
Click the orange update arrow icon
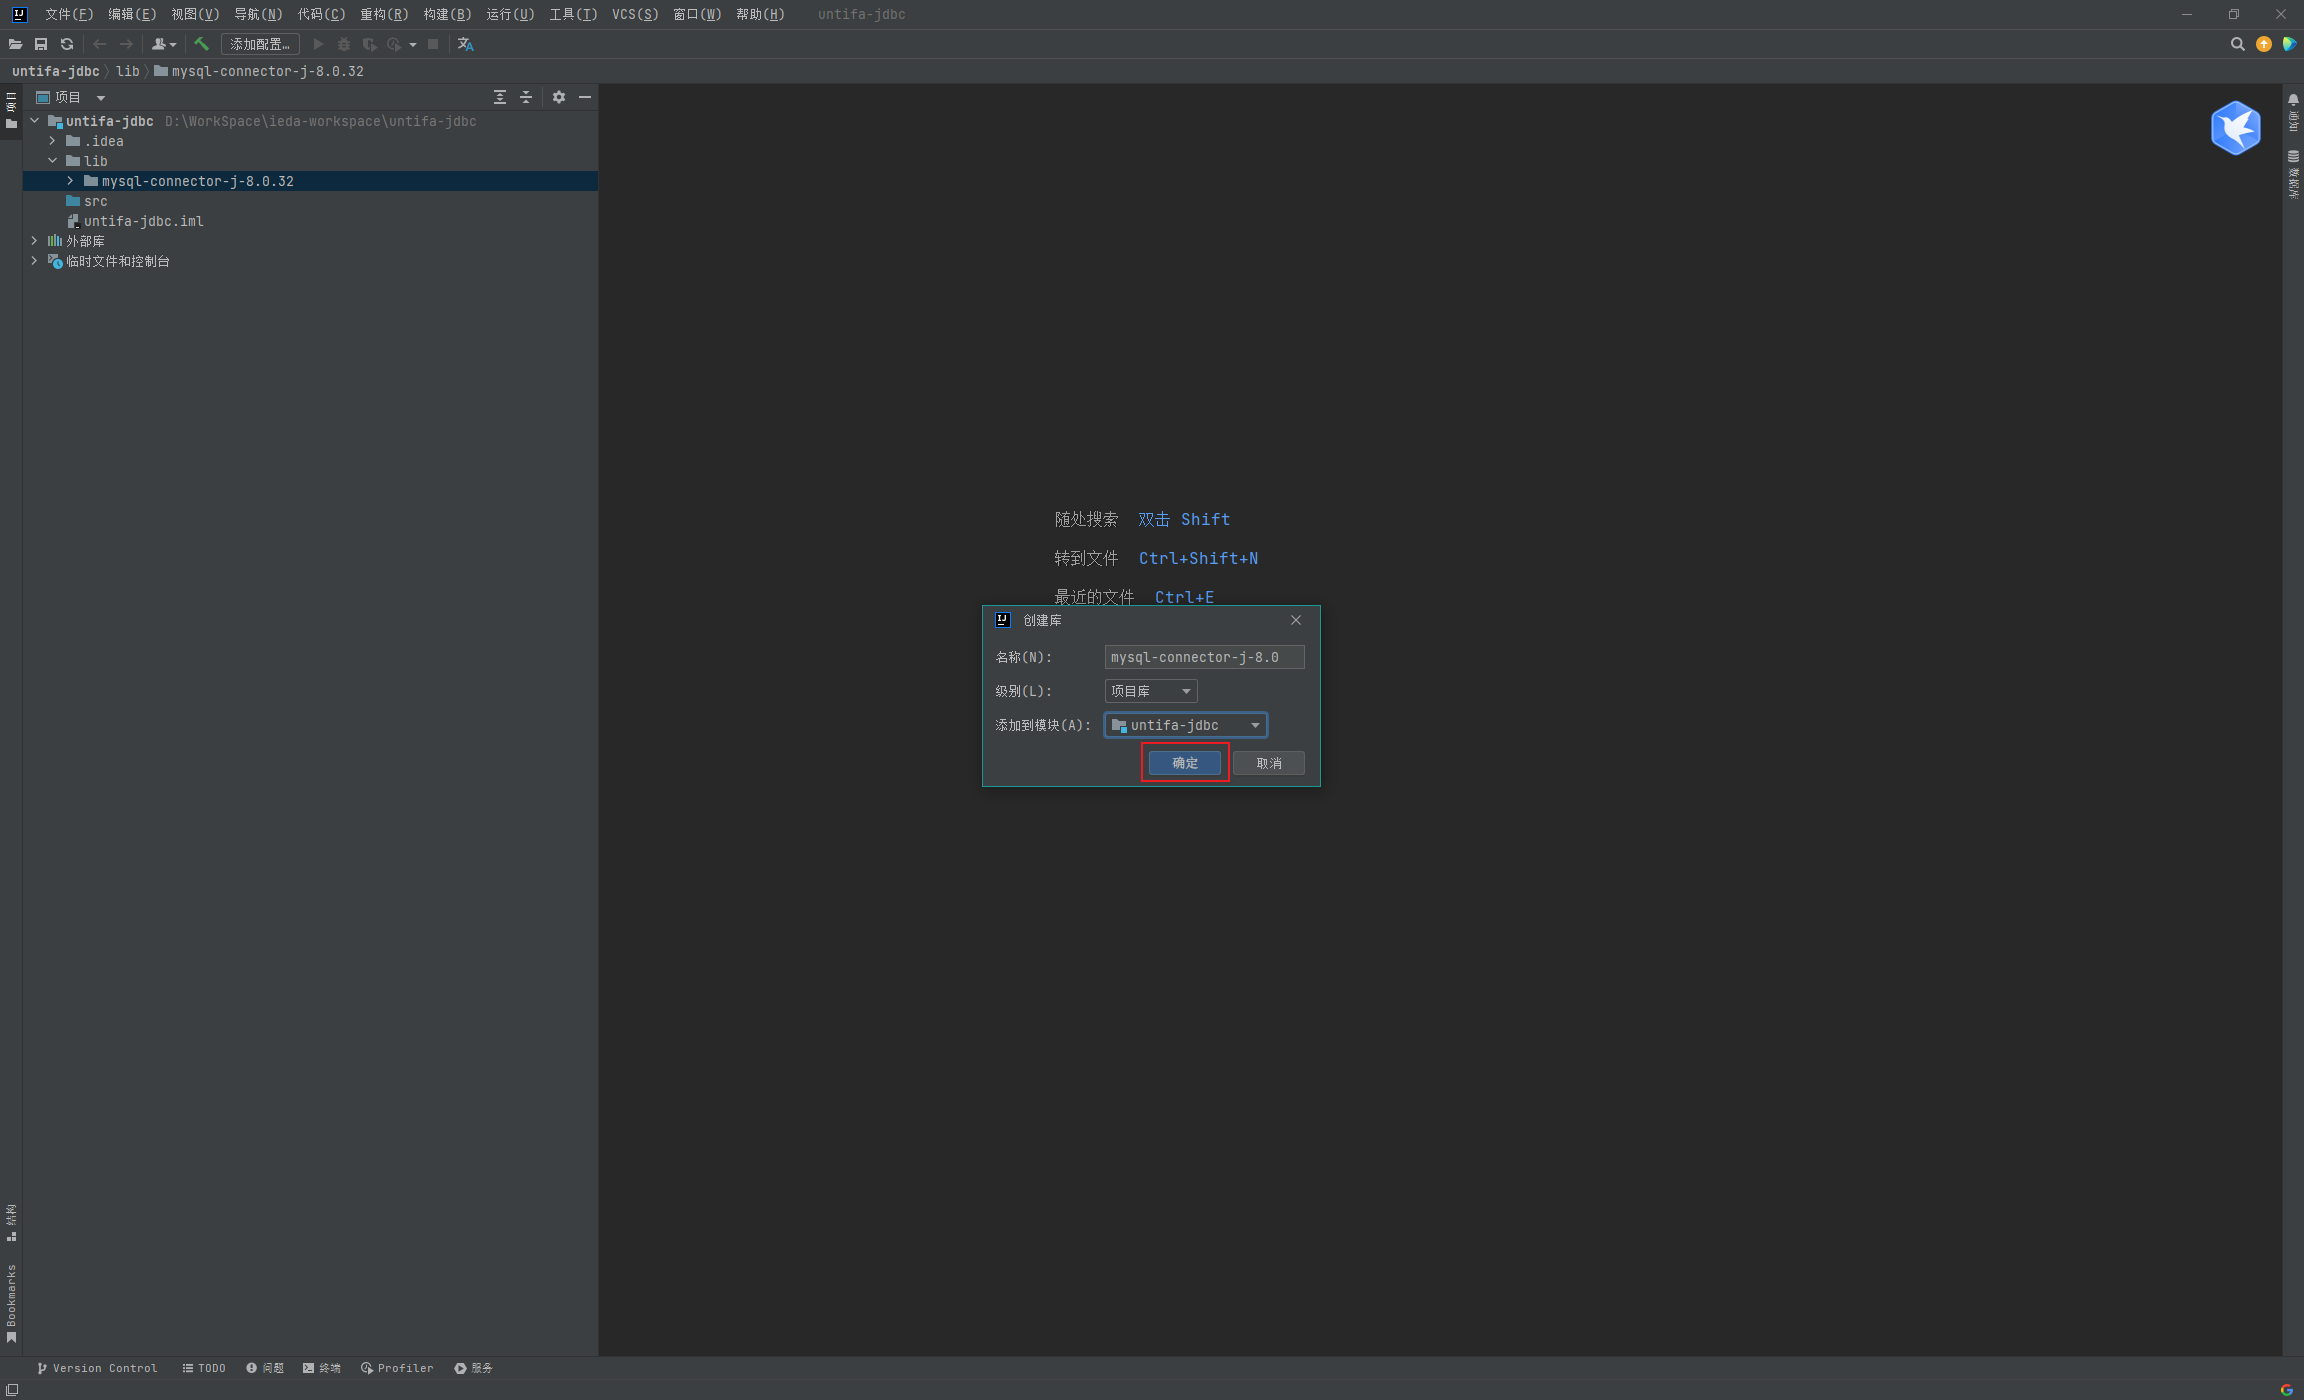click(2264, 44)
